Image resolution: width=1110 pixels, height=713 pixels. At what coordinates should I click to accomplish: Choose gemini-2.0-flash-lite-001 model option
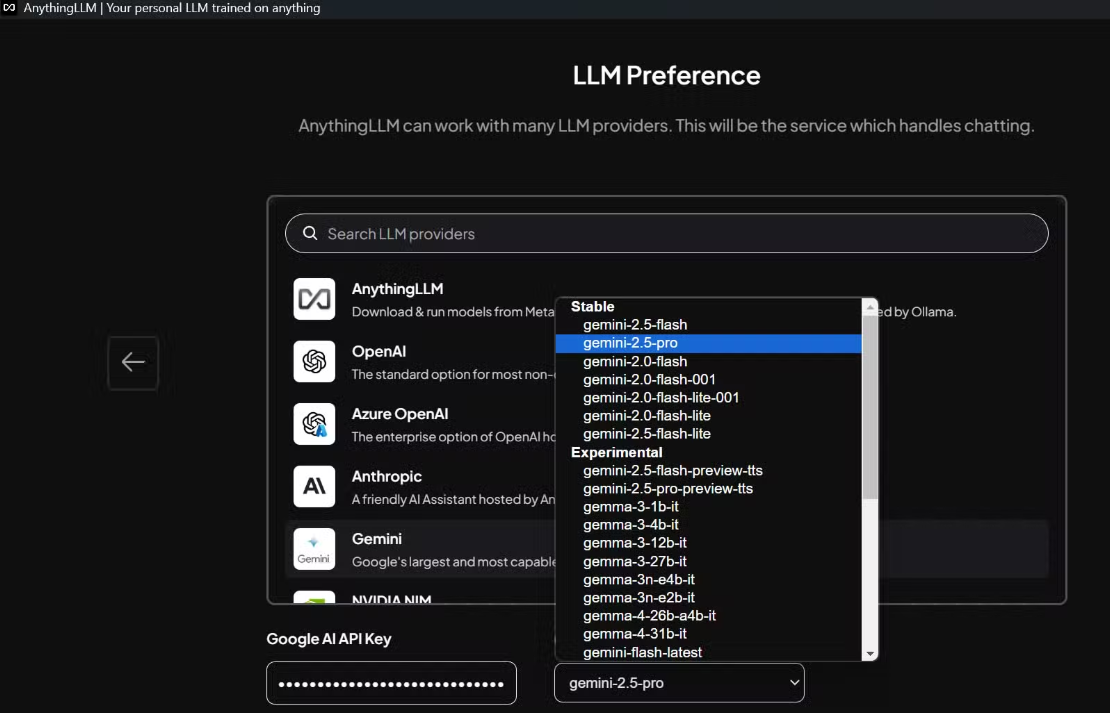709,397
